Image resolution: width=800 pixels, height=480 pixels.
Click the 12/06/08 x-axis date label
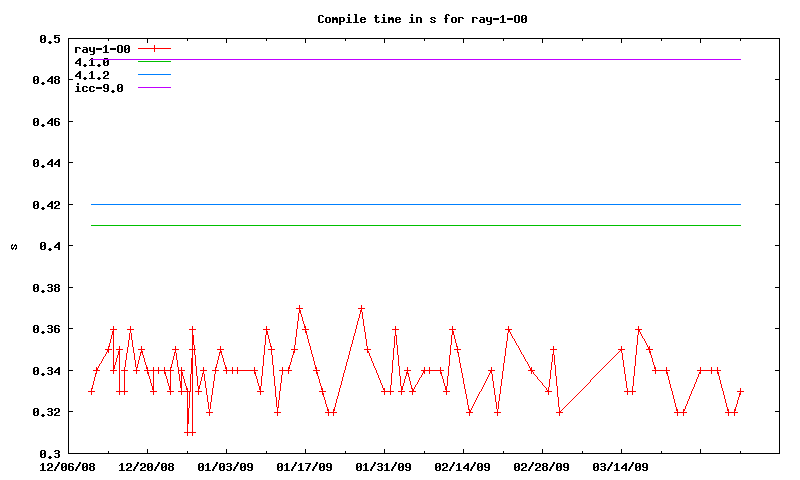[67, 467]
